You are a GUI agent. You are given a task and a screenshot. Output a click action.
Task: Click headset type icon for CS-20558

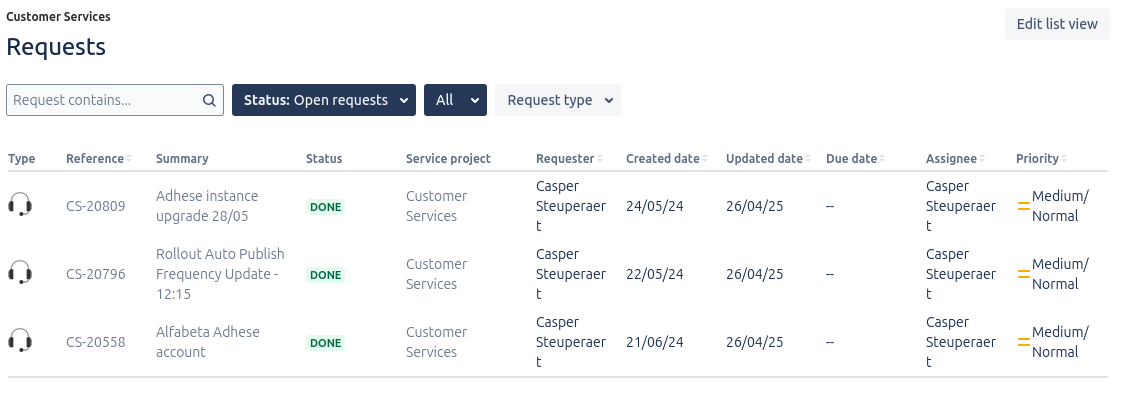[20, 341]
